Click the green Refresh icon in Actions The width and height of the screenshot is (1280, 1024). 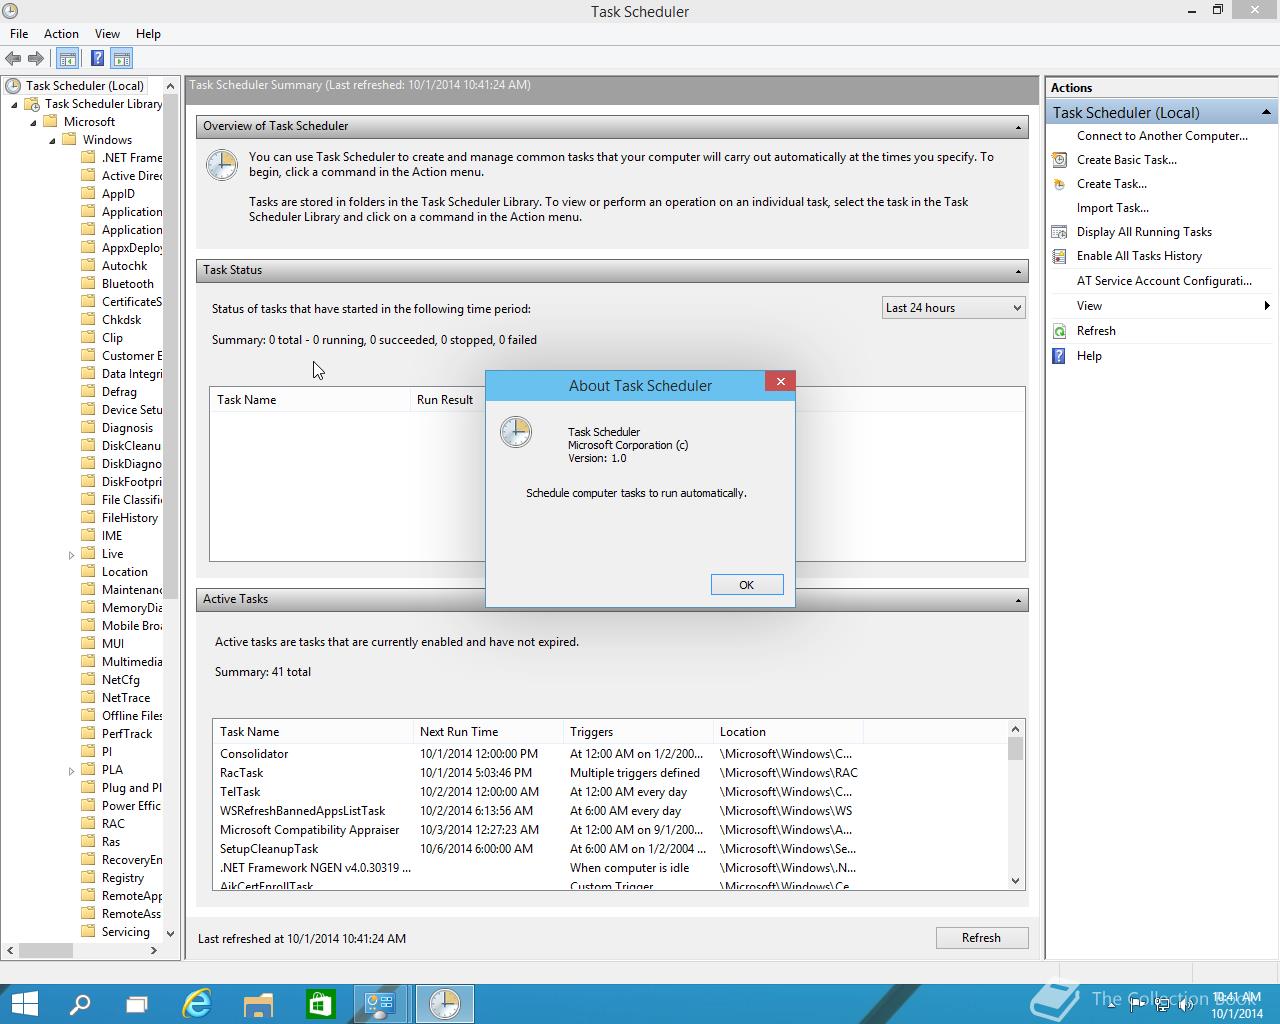point(1059,331)
